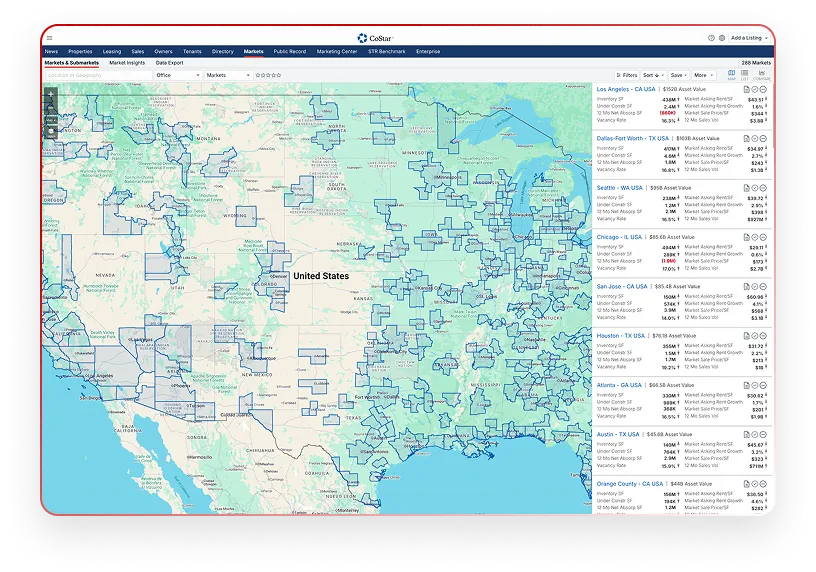816x572 pixels.
Task: Open the Public Record tab
Action: click(290, 52)
